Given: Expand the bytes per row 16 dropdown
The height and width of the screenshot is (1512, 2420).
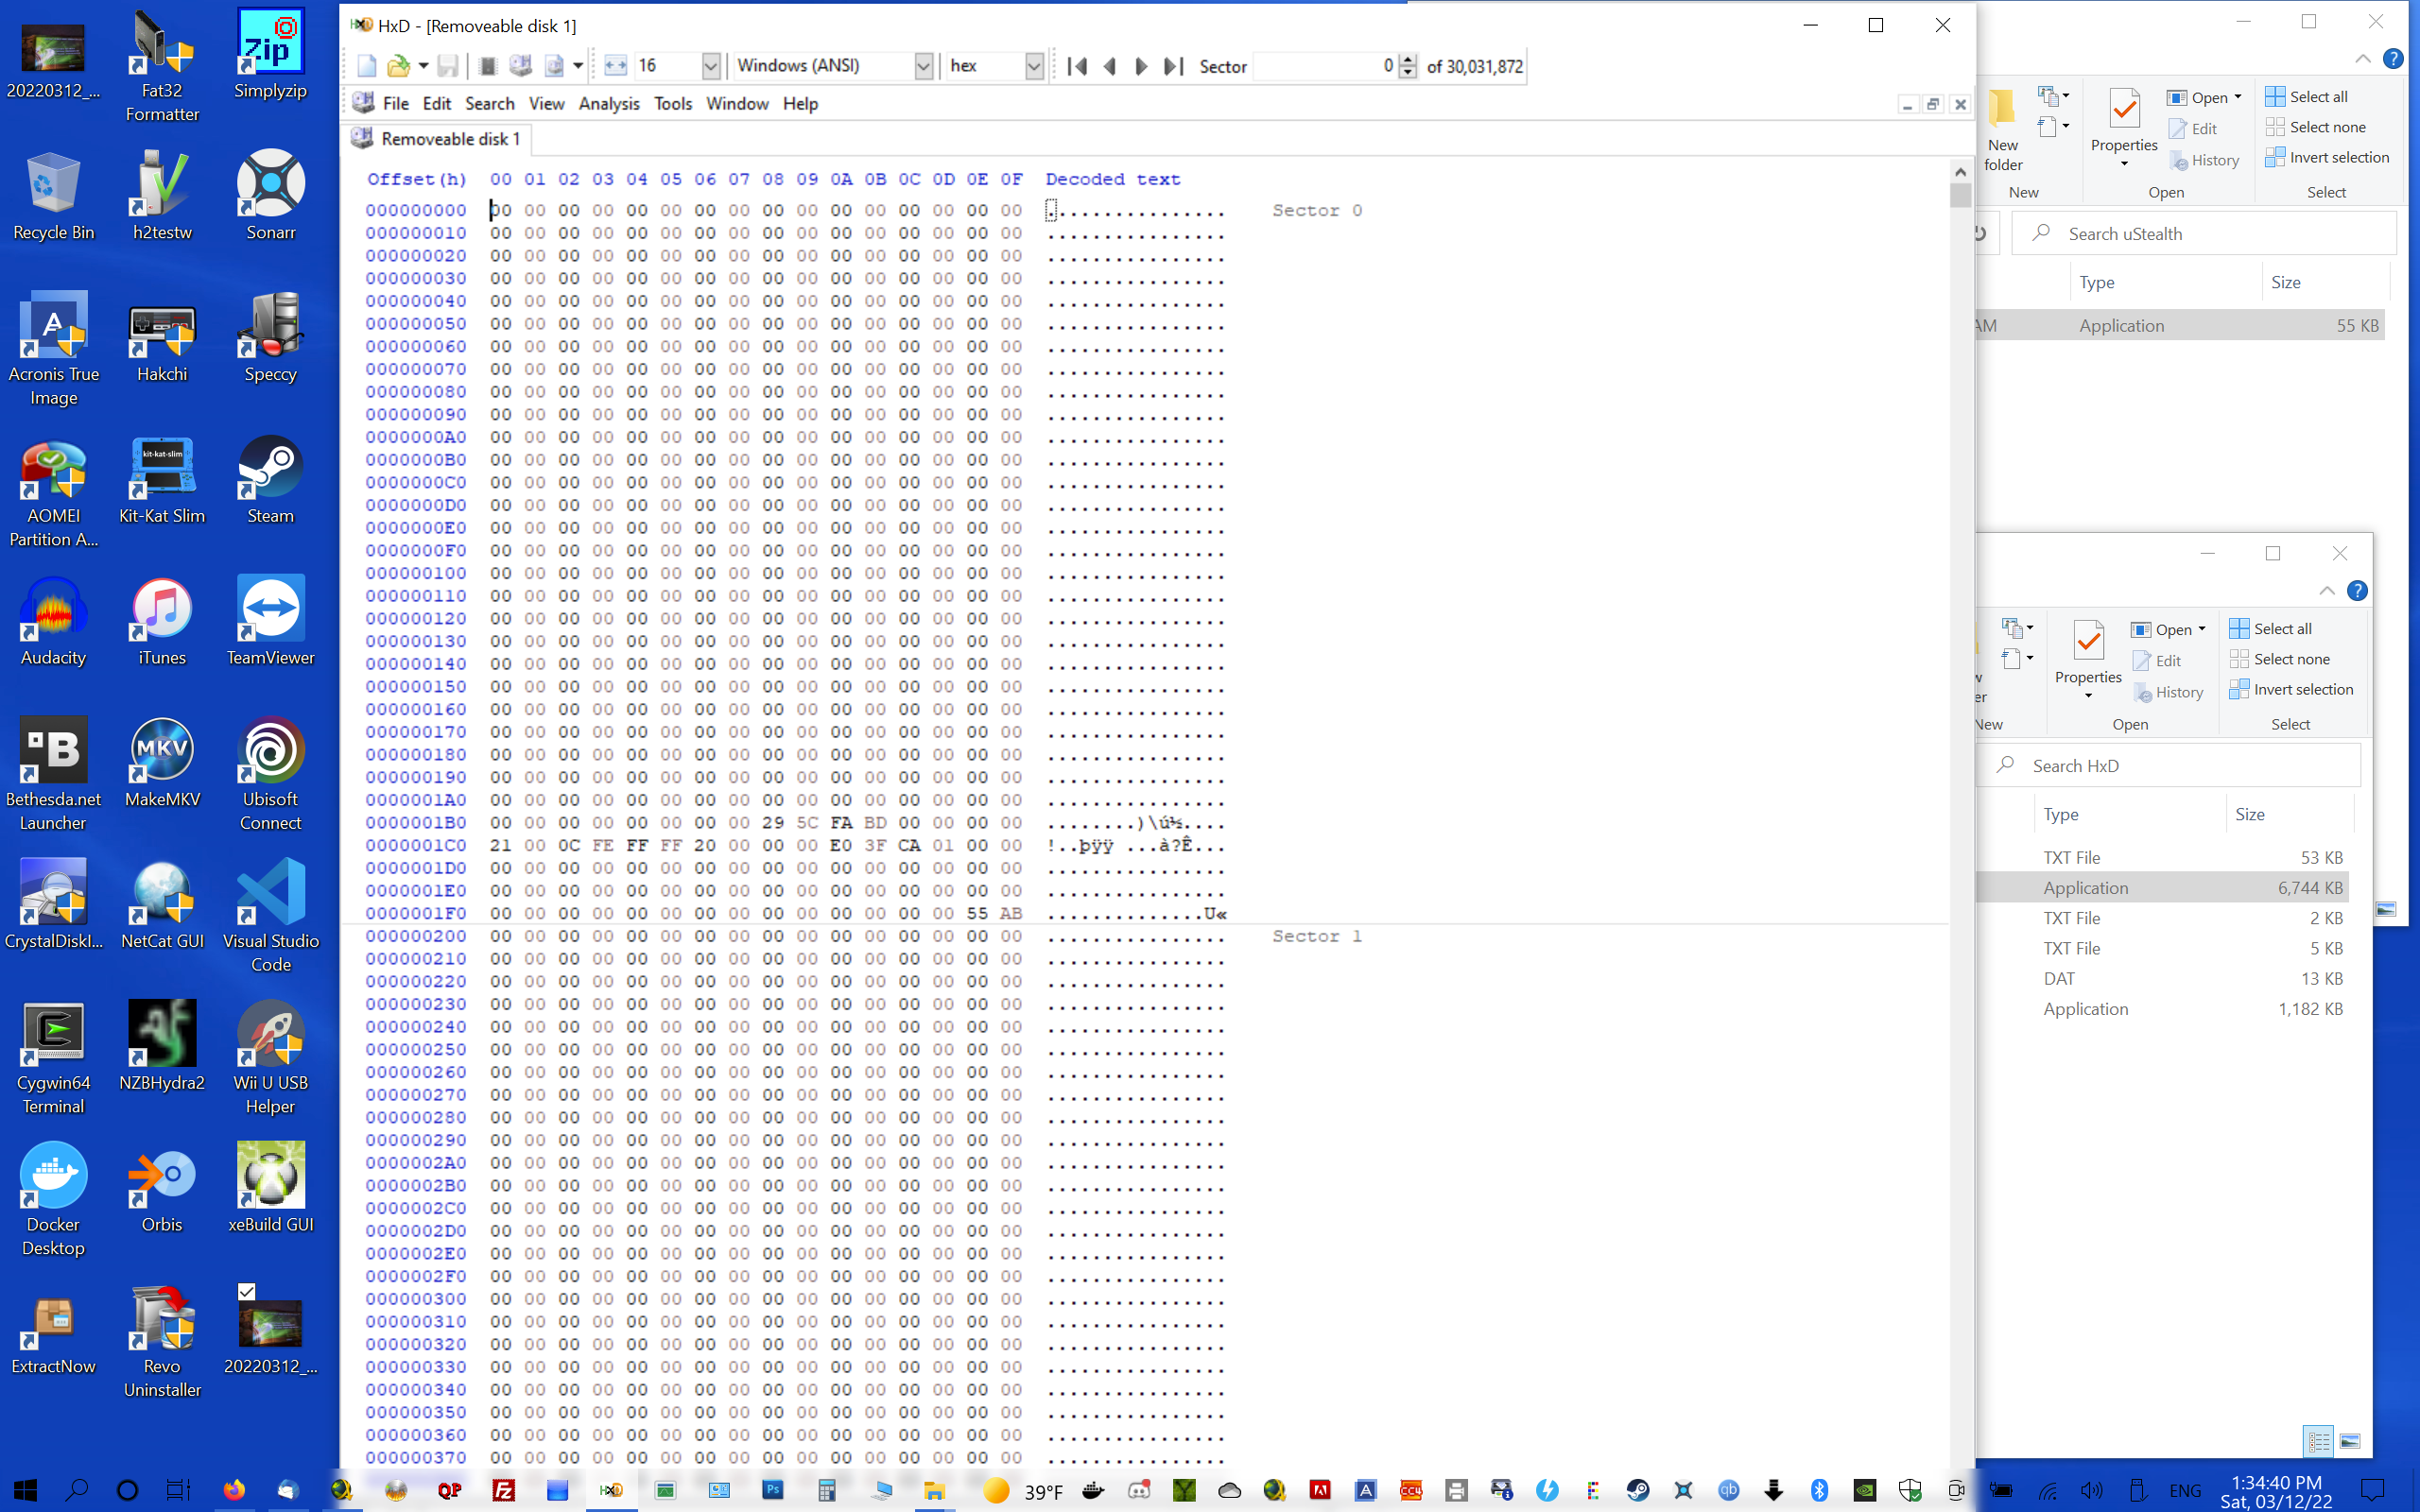Looking at the screenshot, I should click(x=710, y=66).
